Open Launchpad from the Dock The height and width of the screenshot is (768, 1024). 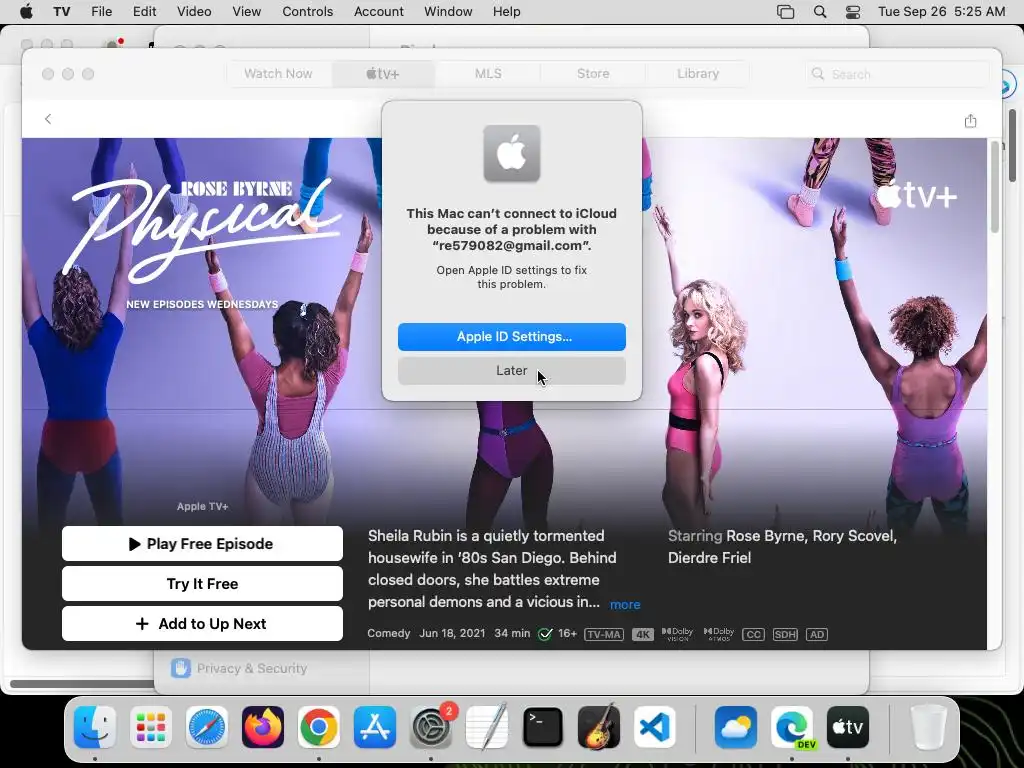(x=151, y=727)
